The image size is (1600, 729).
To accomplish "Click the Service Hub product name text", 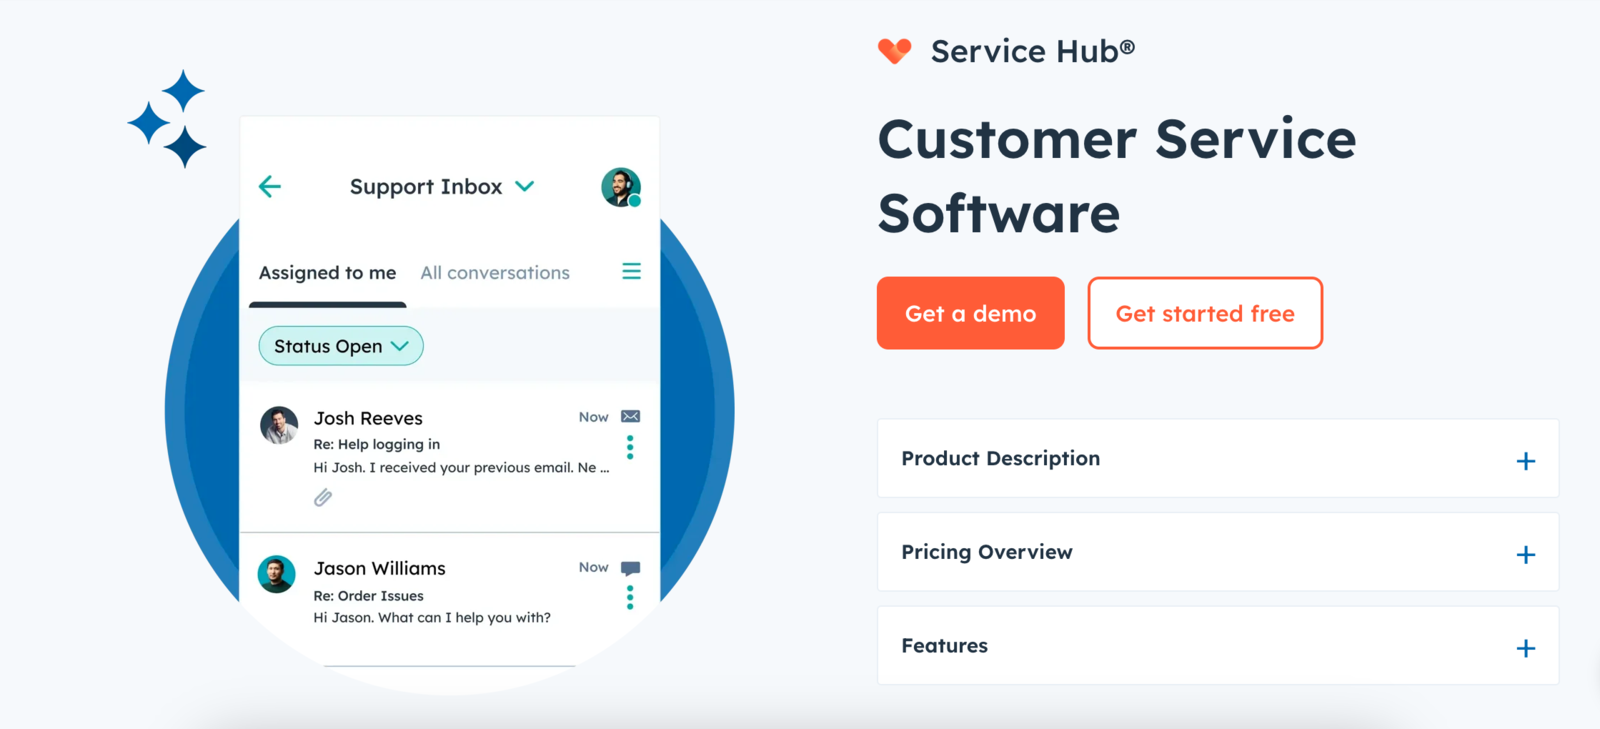I will coord(1033,51).
